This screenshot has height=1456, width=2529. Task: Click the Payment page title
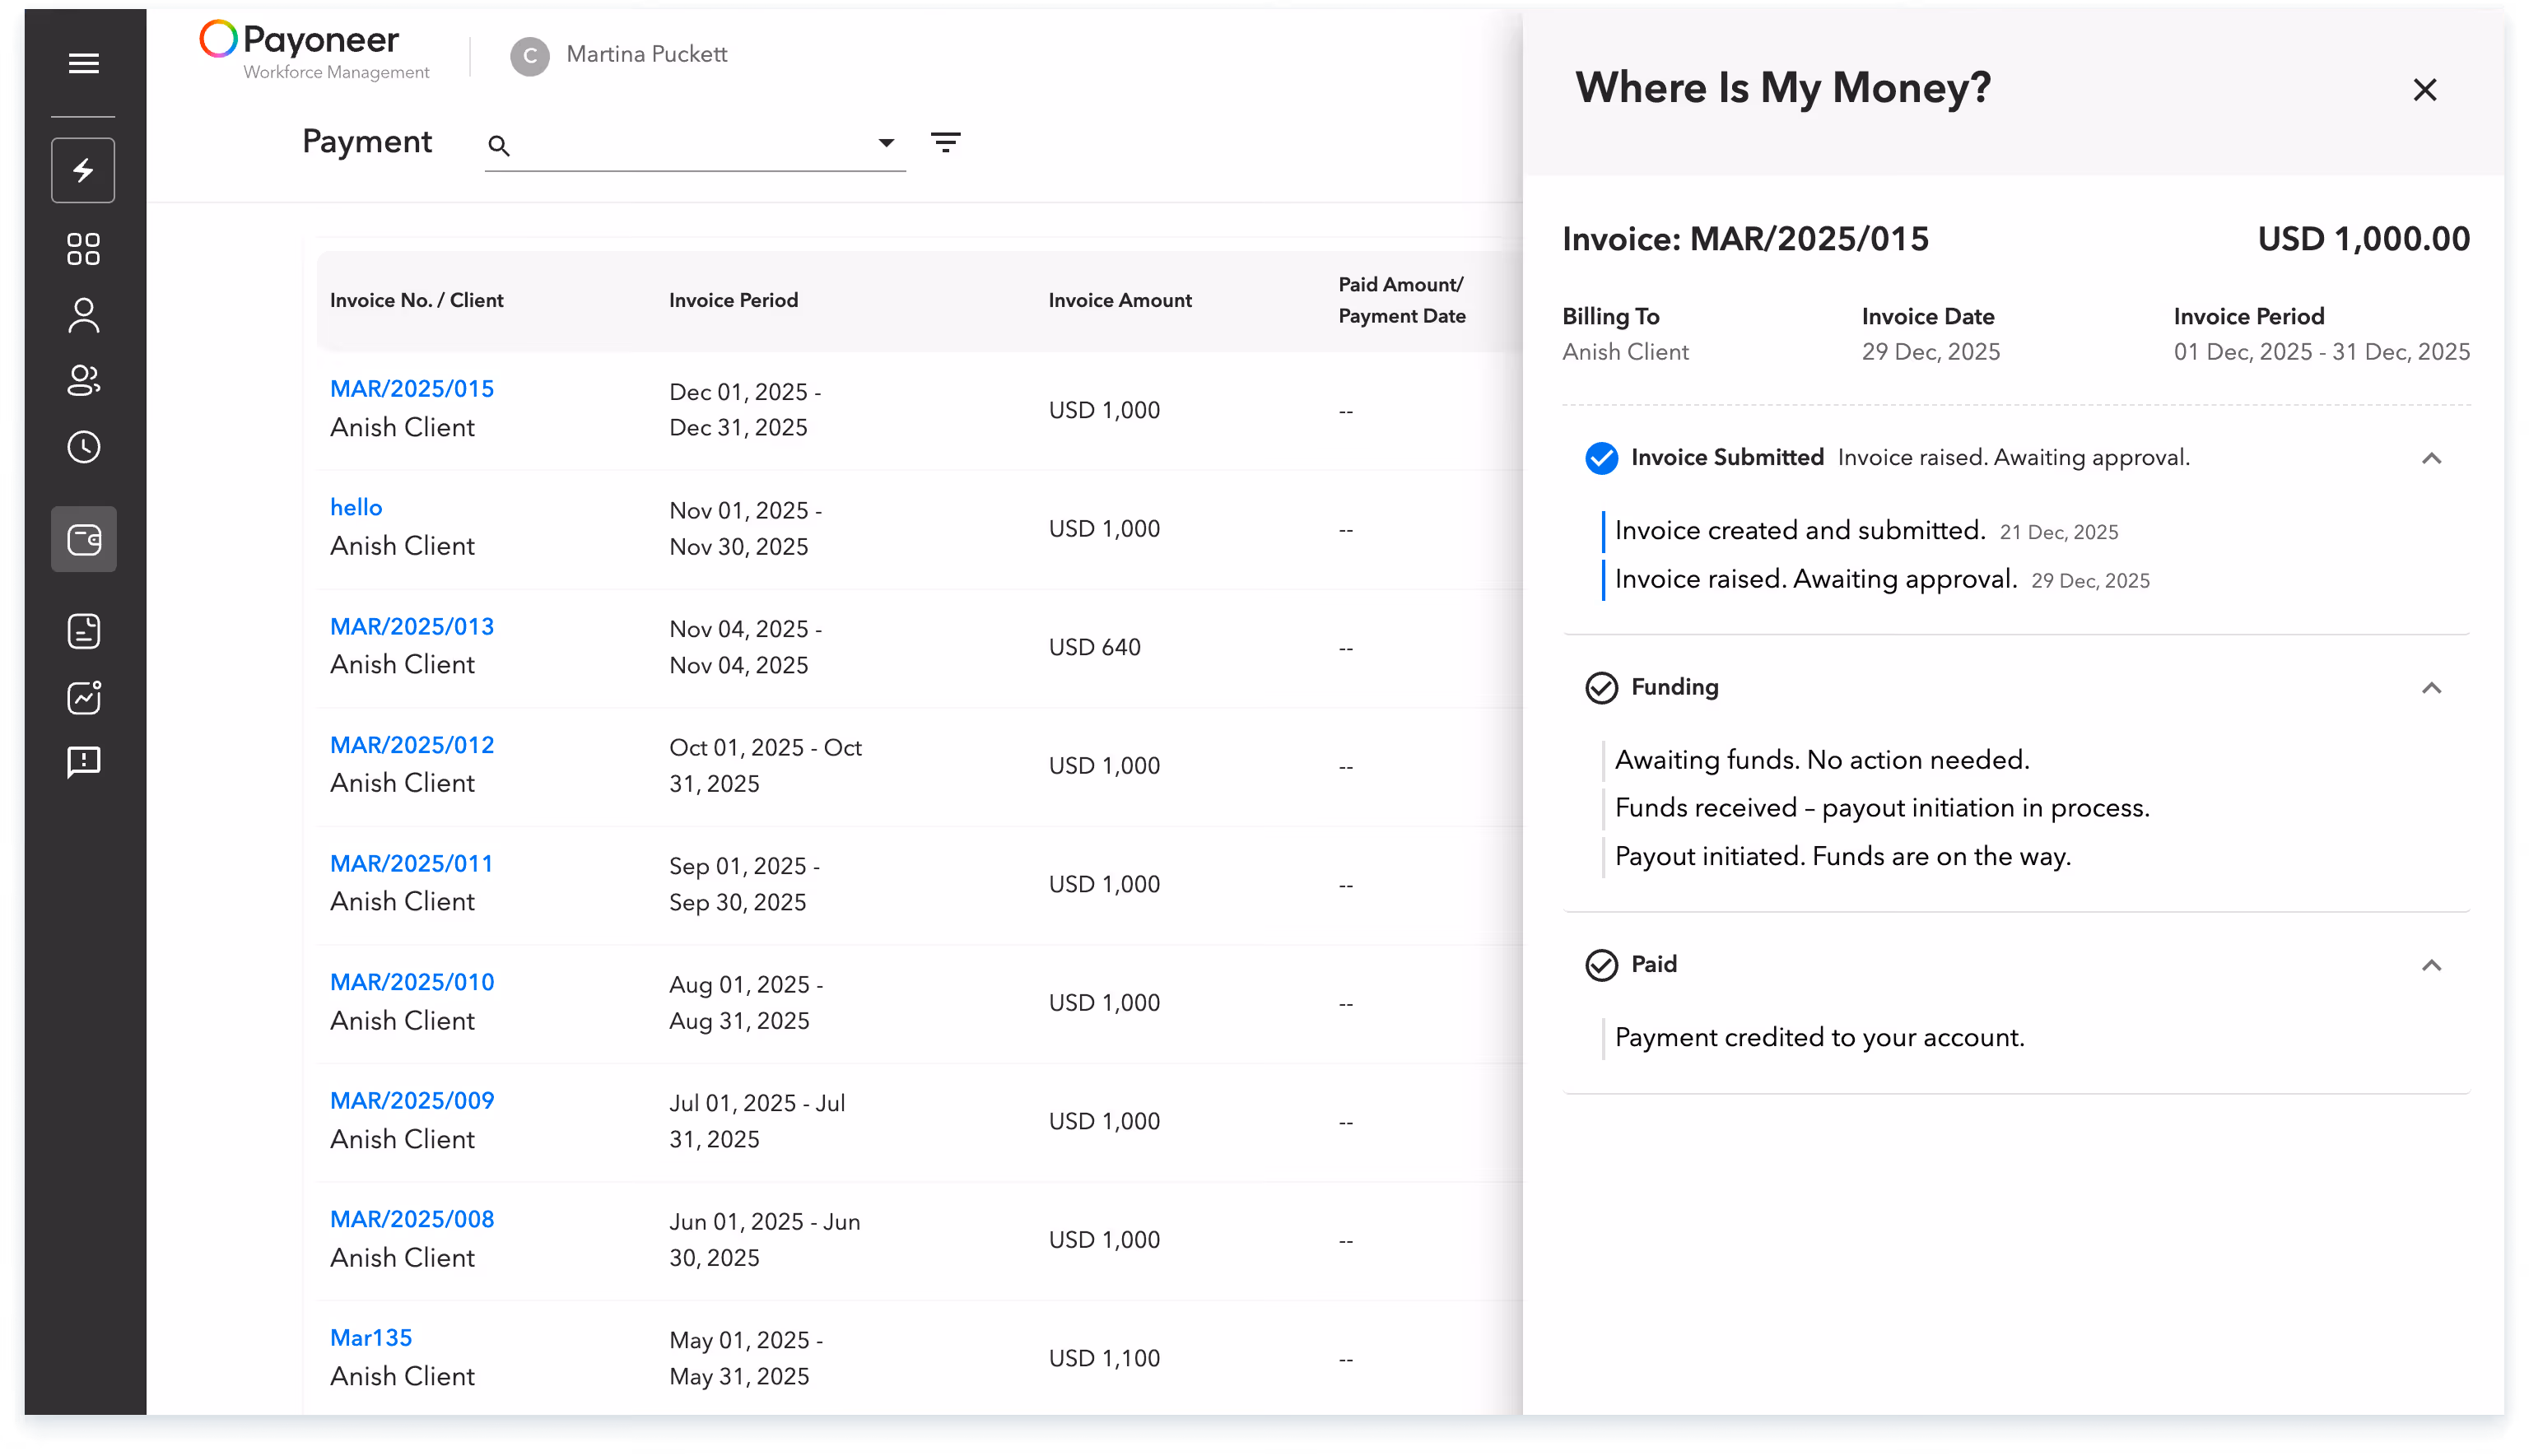coord(366,142)
